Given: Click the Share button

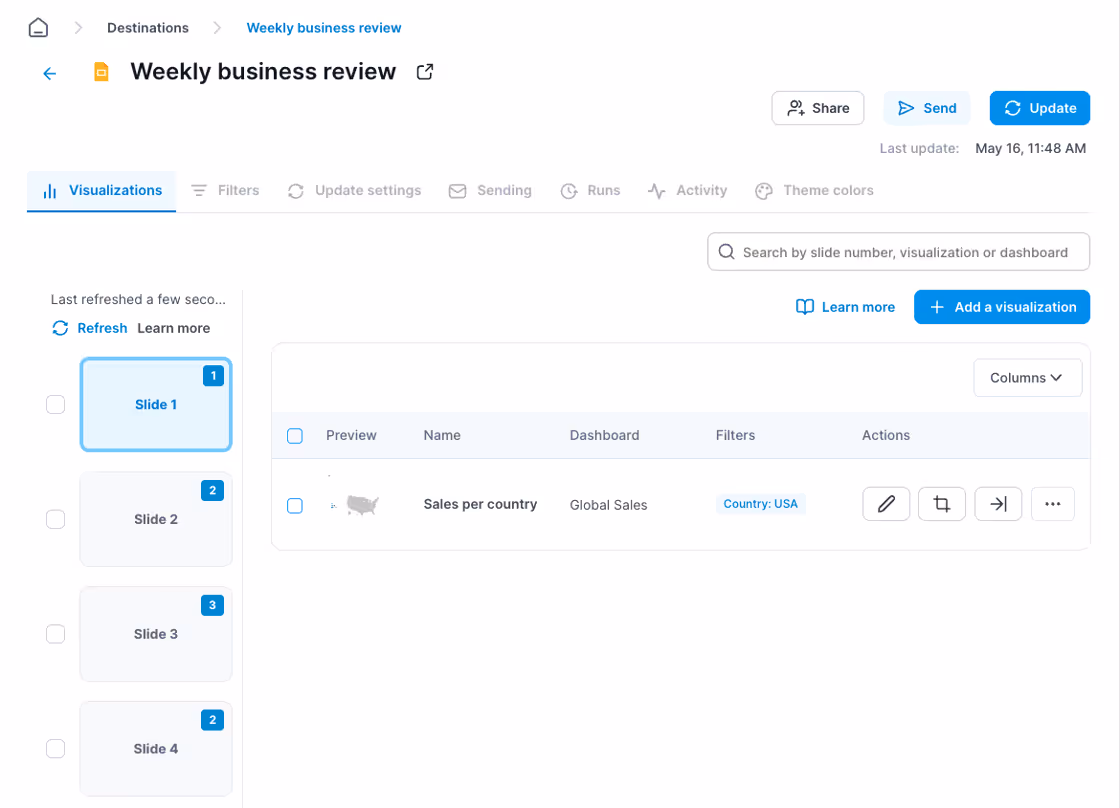Looking at the screenshot, I should click(x=818, y=108).
